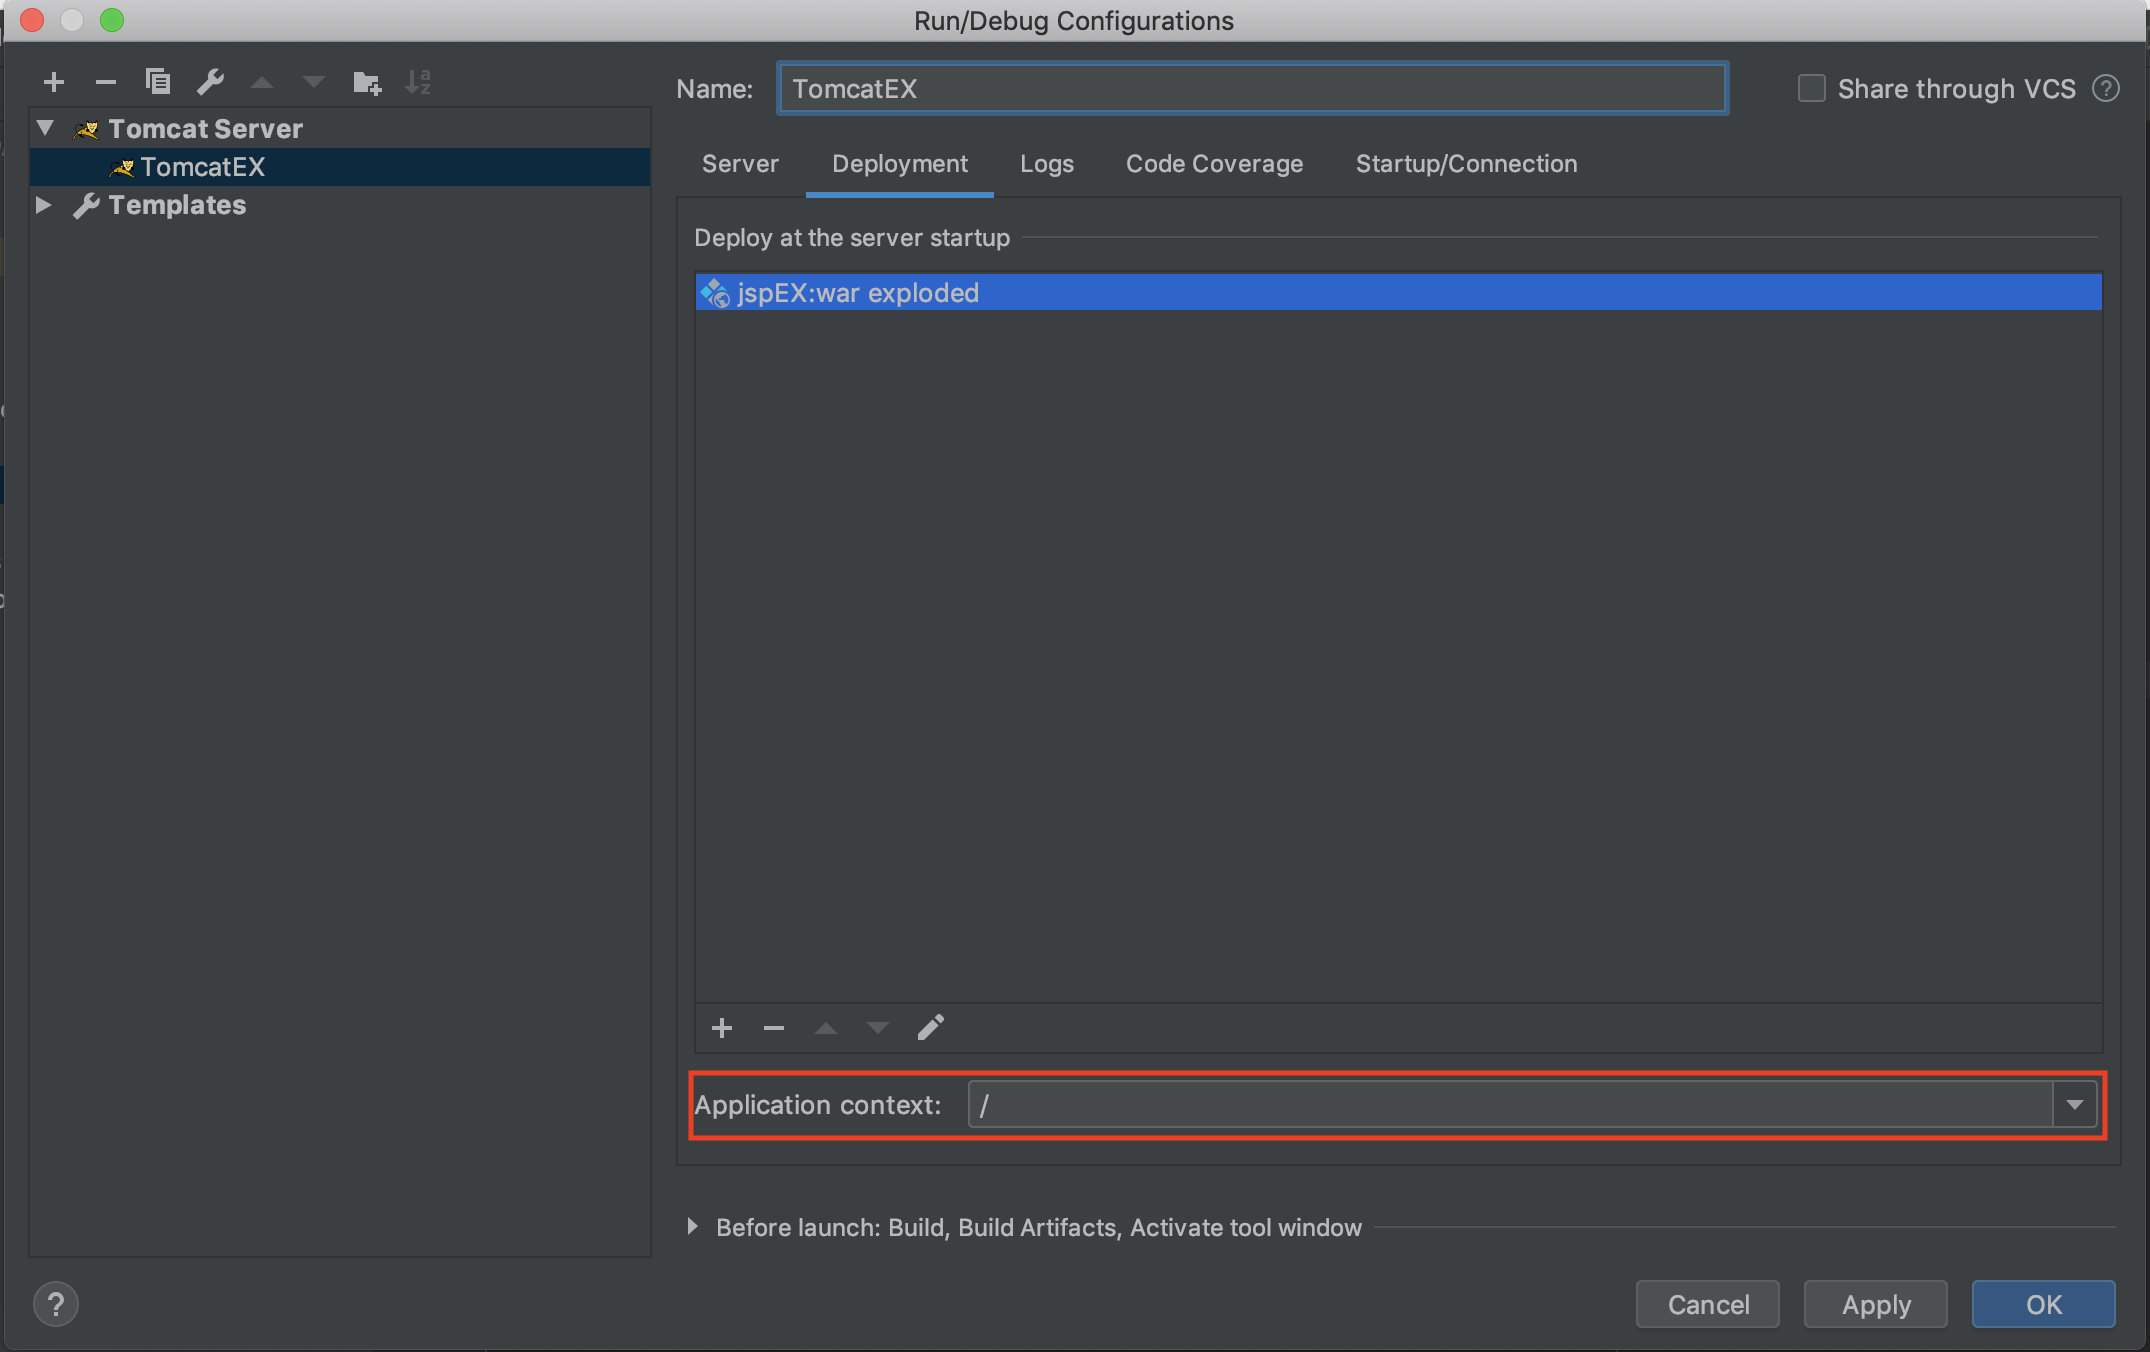Viewport: 2150px width, 1352px height.
Task: Click into the Application context field
Action: tap(1511, 1105)
